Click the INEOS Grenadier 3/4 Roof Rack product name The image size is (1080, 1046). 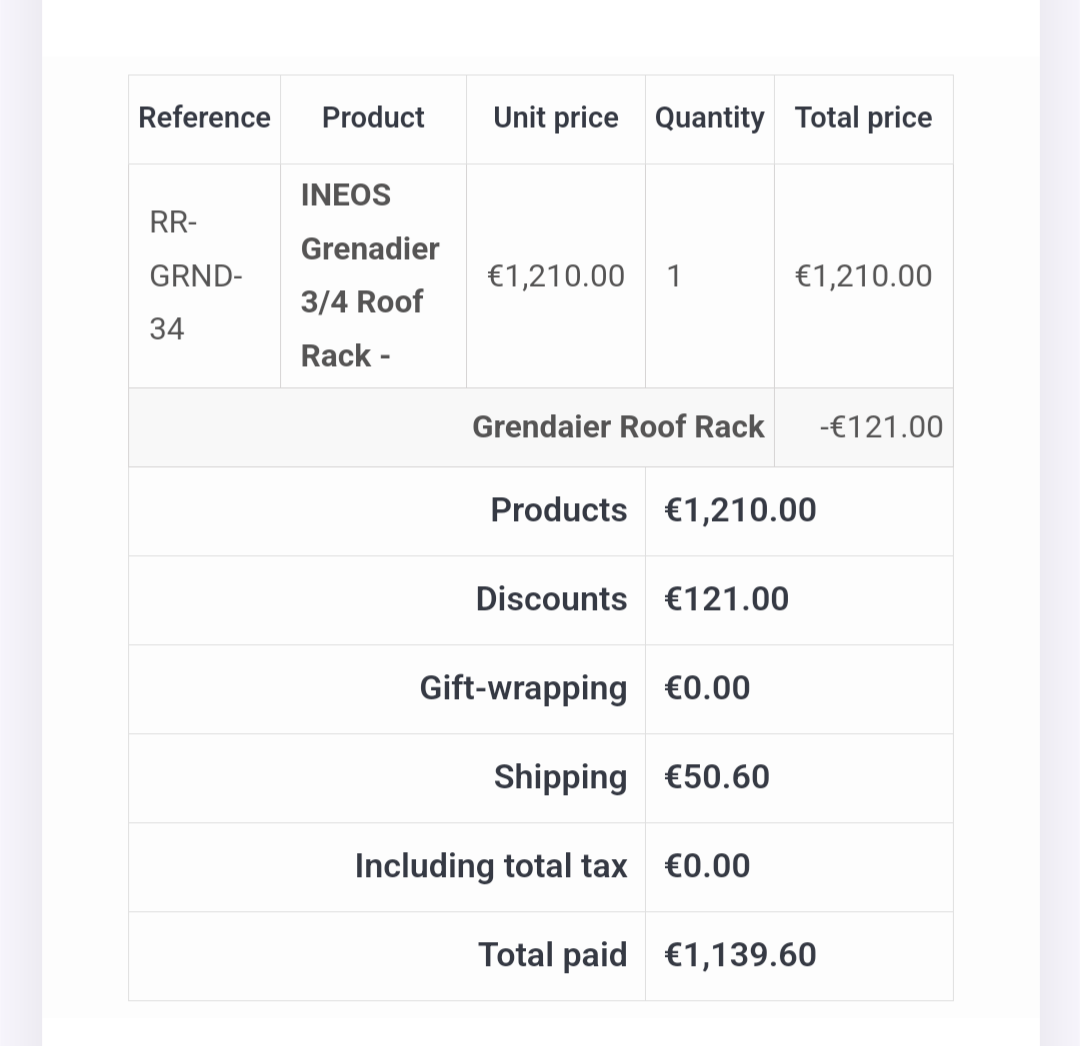click(x=370, y=275)
